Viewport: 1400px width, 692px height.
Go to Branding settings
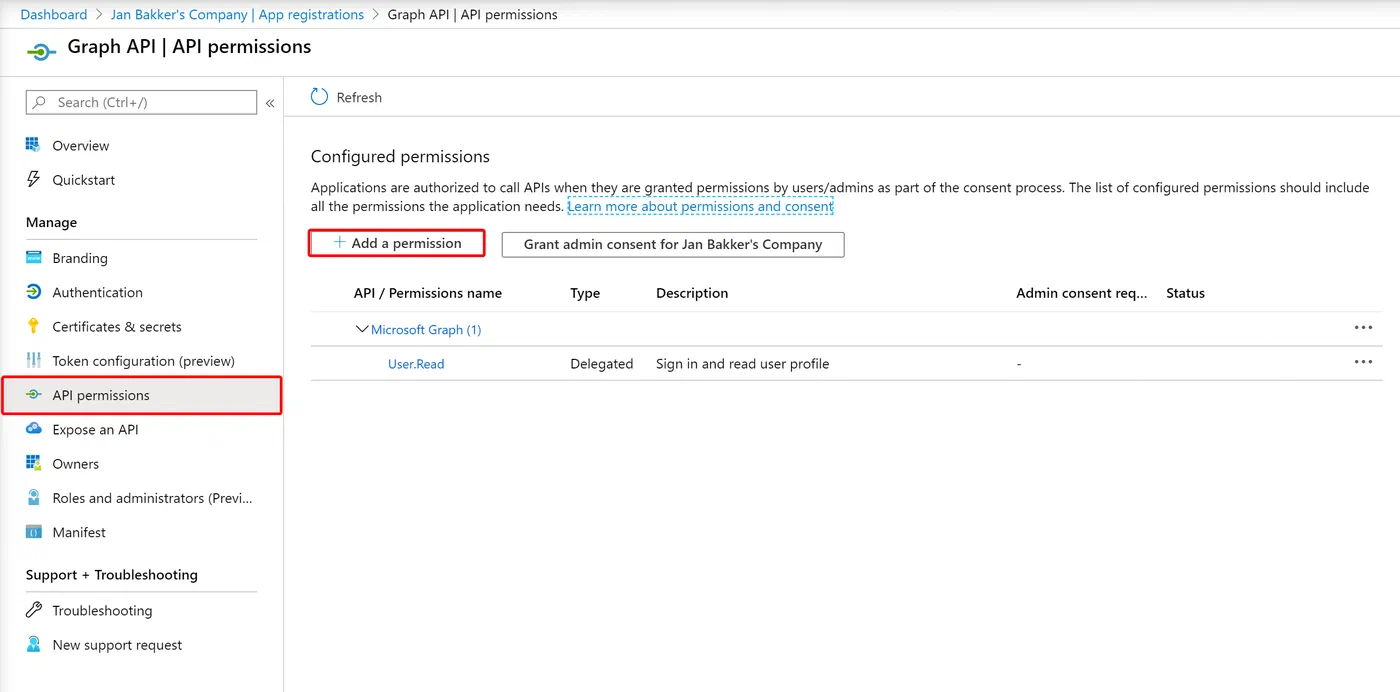coord(80,258)
